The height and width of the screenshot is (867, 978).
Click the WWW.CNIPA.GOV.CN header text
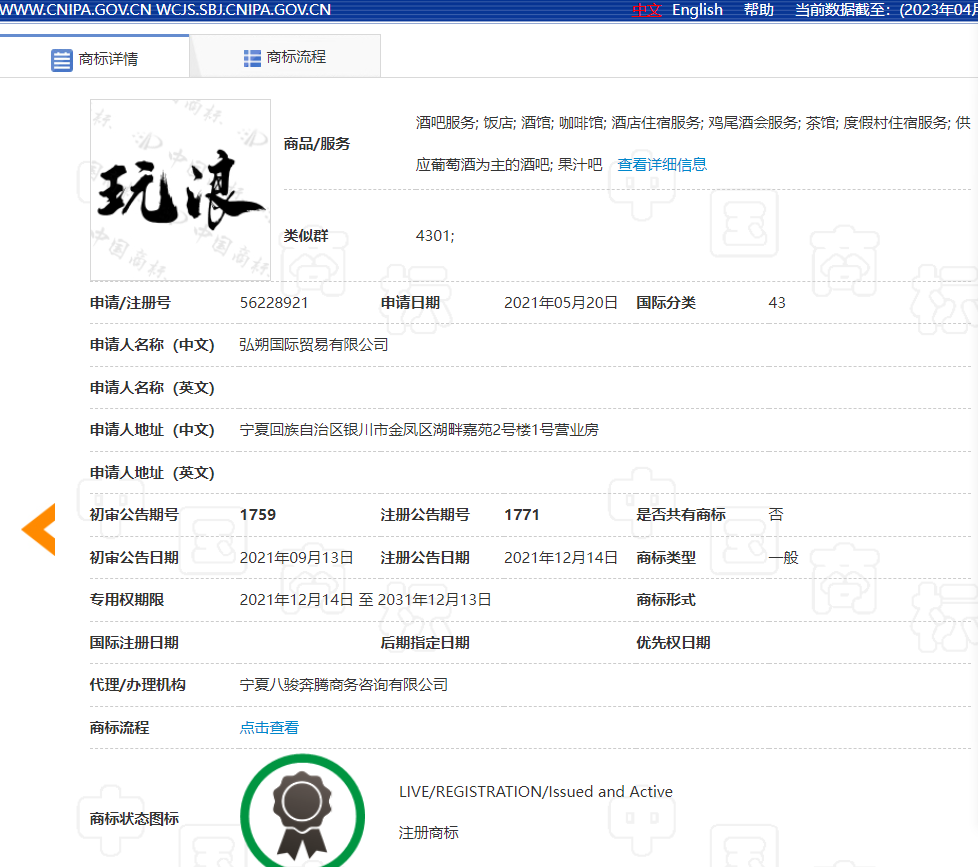[76, 10]
